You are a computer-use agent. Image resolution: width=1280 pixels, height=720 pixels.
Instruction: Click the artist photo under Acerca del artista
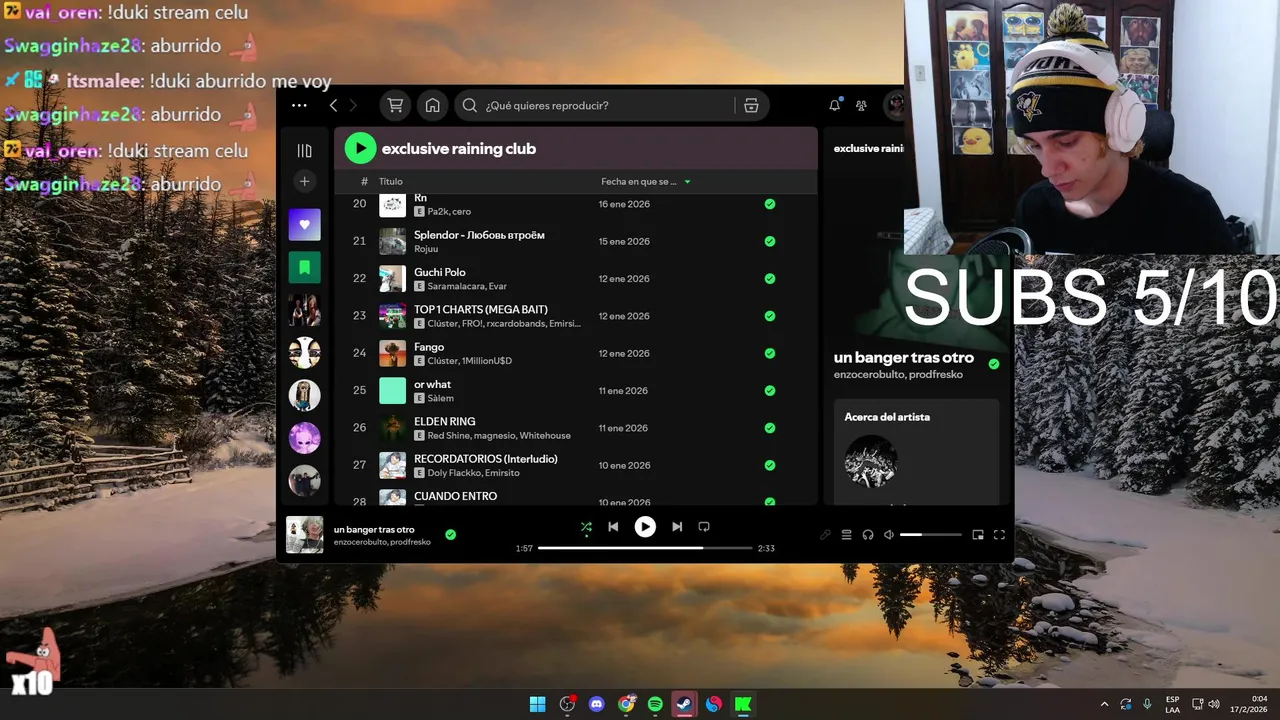pyautogui.click(x=871, y=461)
